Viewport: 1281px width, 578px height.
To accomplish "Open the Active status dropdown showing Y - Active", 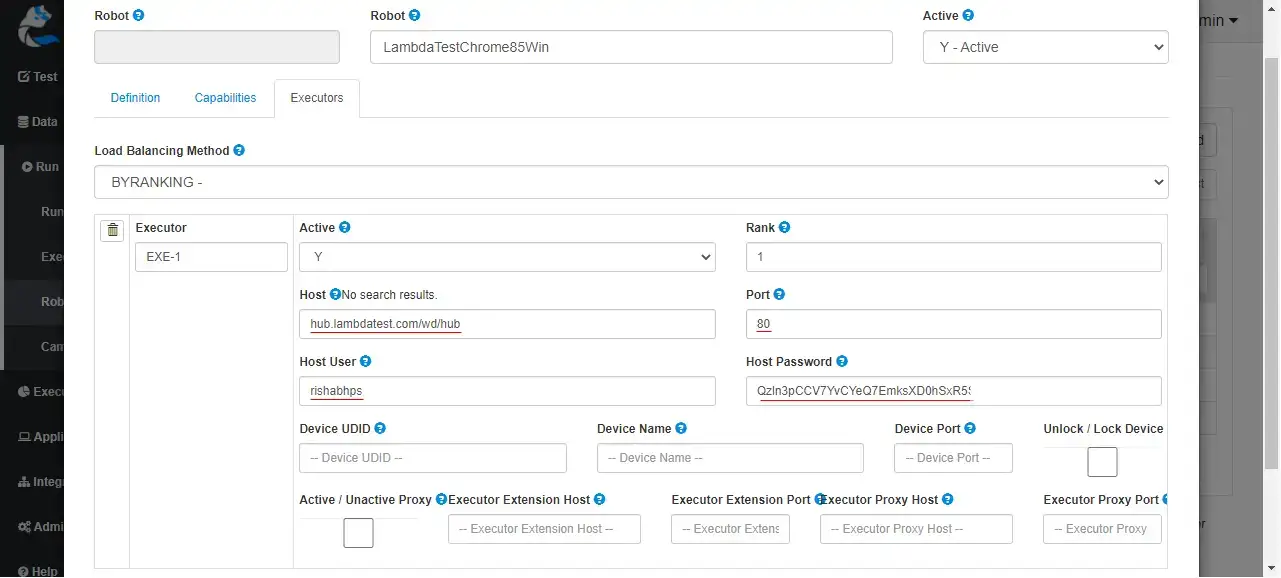I will 1045,46.
